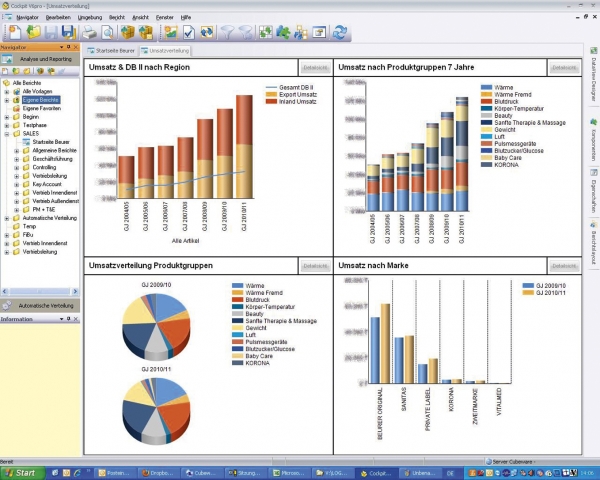Click the print preview magnifier icon
This screenshot has height=480, width=600.
point(107,32)
